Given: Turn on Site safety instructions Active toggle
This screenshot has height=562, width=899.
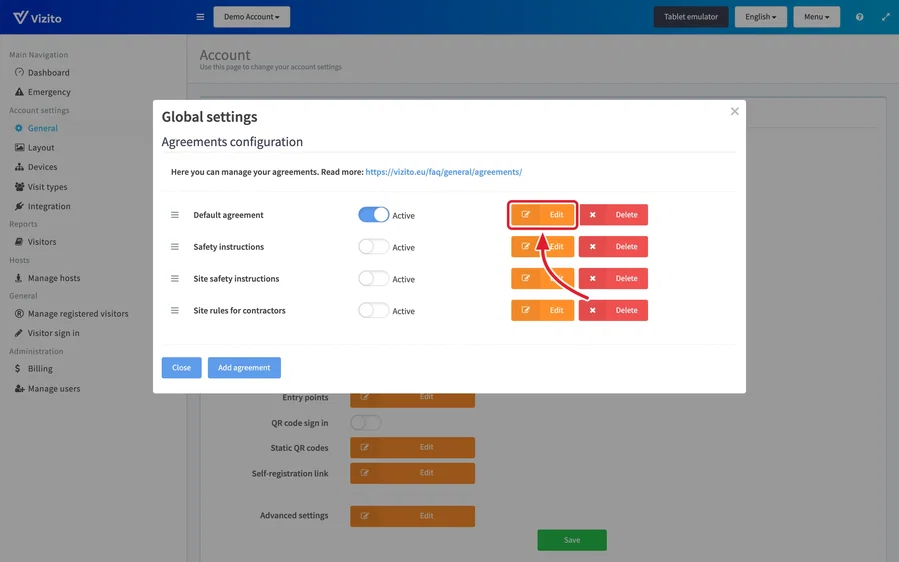Looking at the screenshot, I should point(373,279).
